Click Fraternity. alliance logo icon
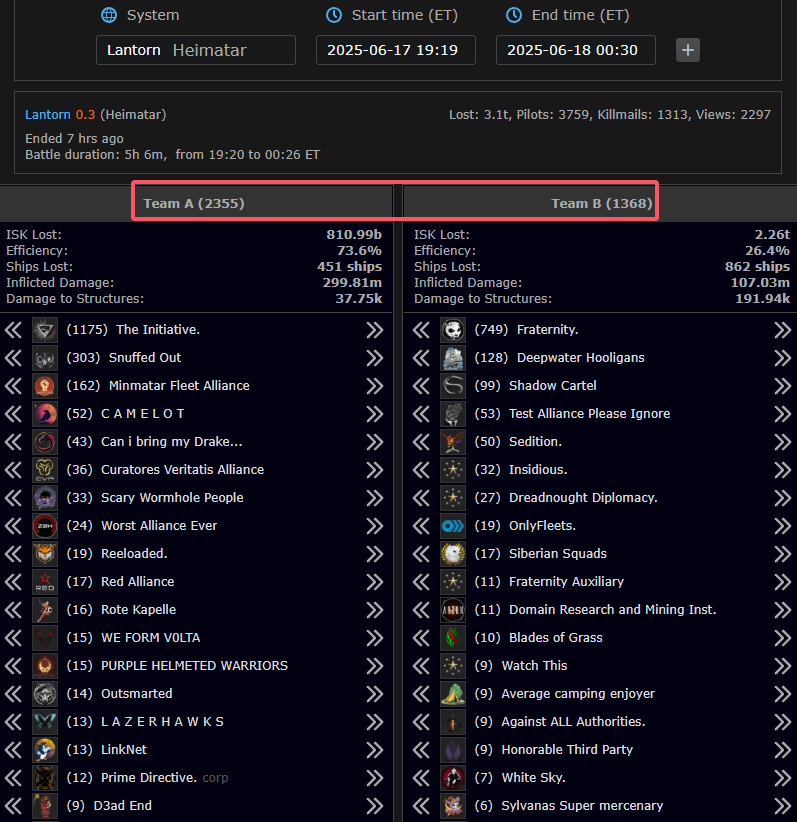This screenshot has width=797, height=822. pos(453,330)
